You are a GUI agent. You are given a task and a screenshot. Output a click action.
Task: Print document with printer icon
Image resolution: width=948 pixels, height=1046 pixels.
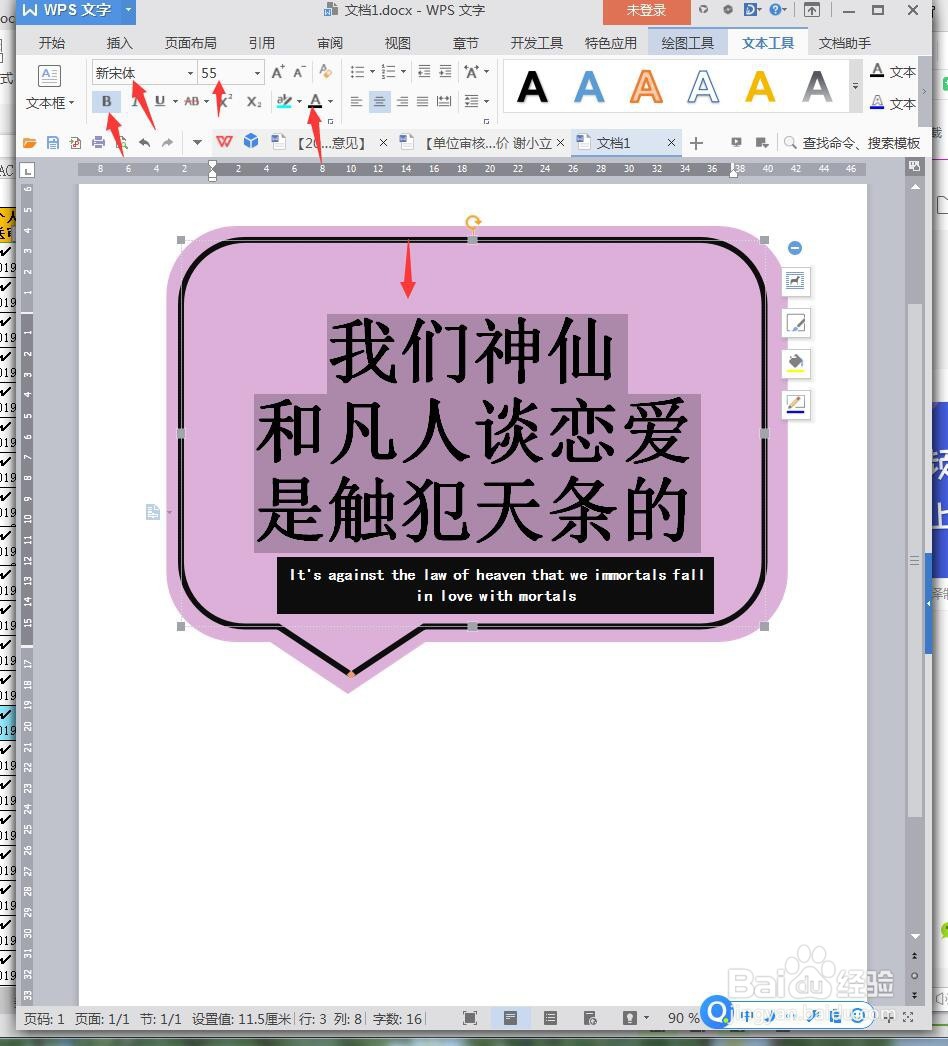click(99, 143)
